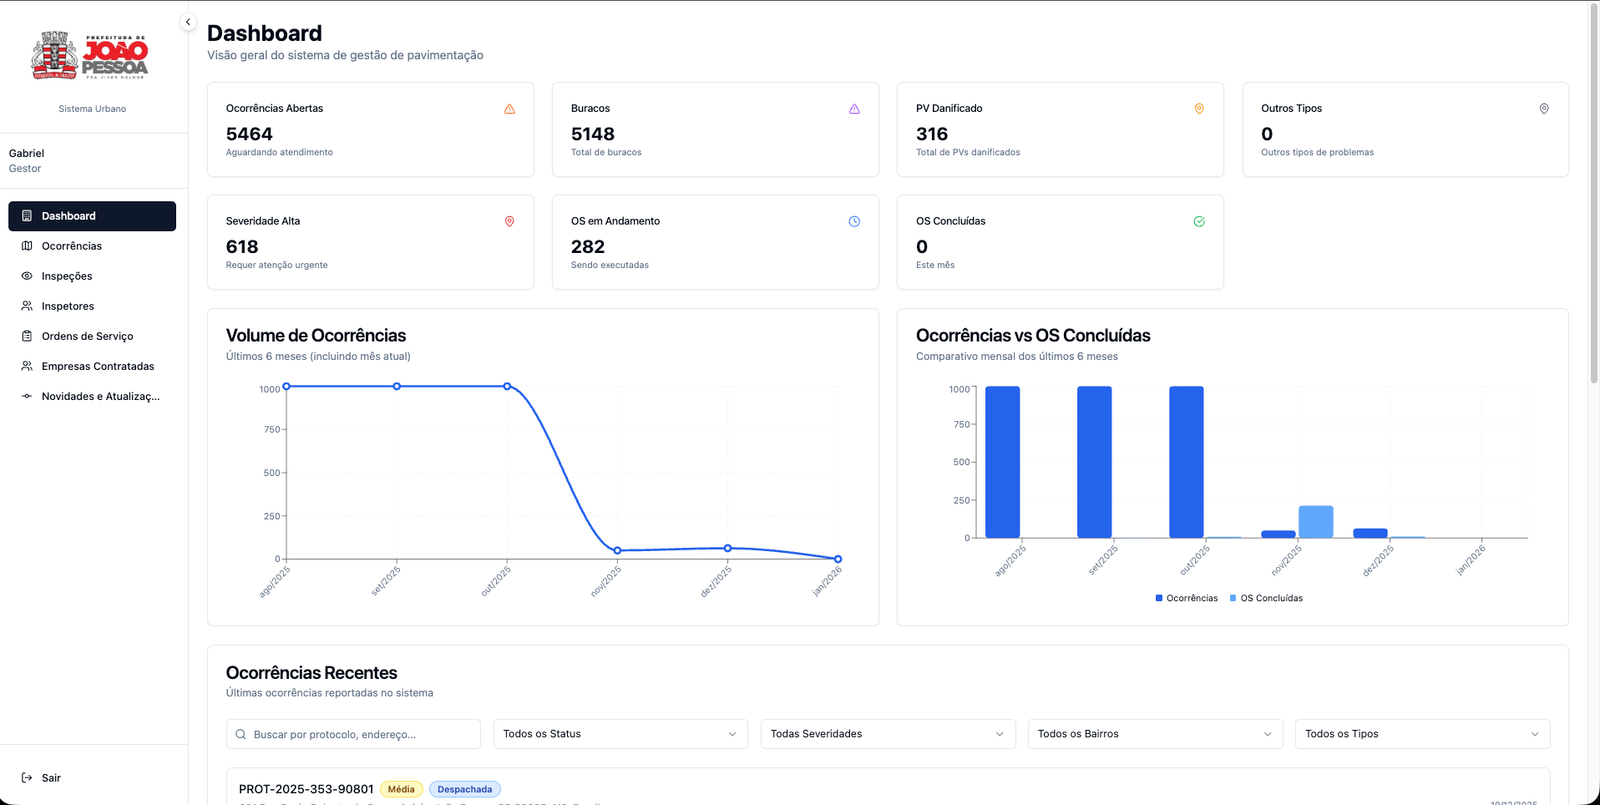
Task: Click the map pin icon on Outros Tipos
Action: pos(1544,109)
